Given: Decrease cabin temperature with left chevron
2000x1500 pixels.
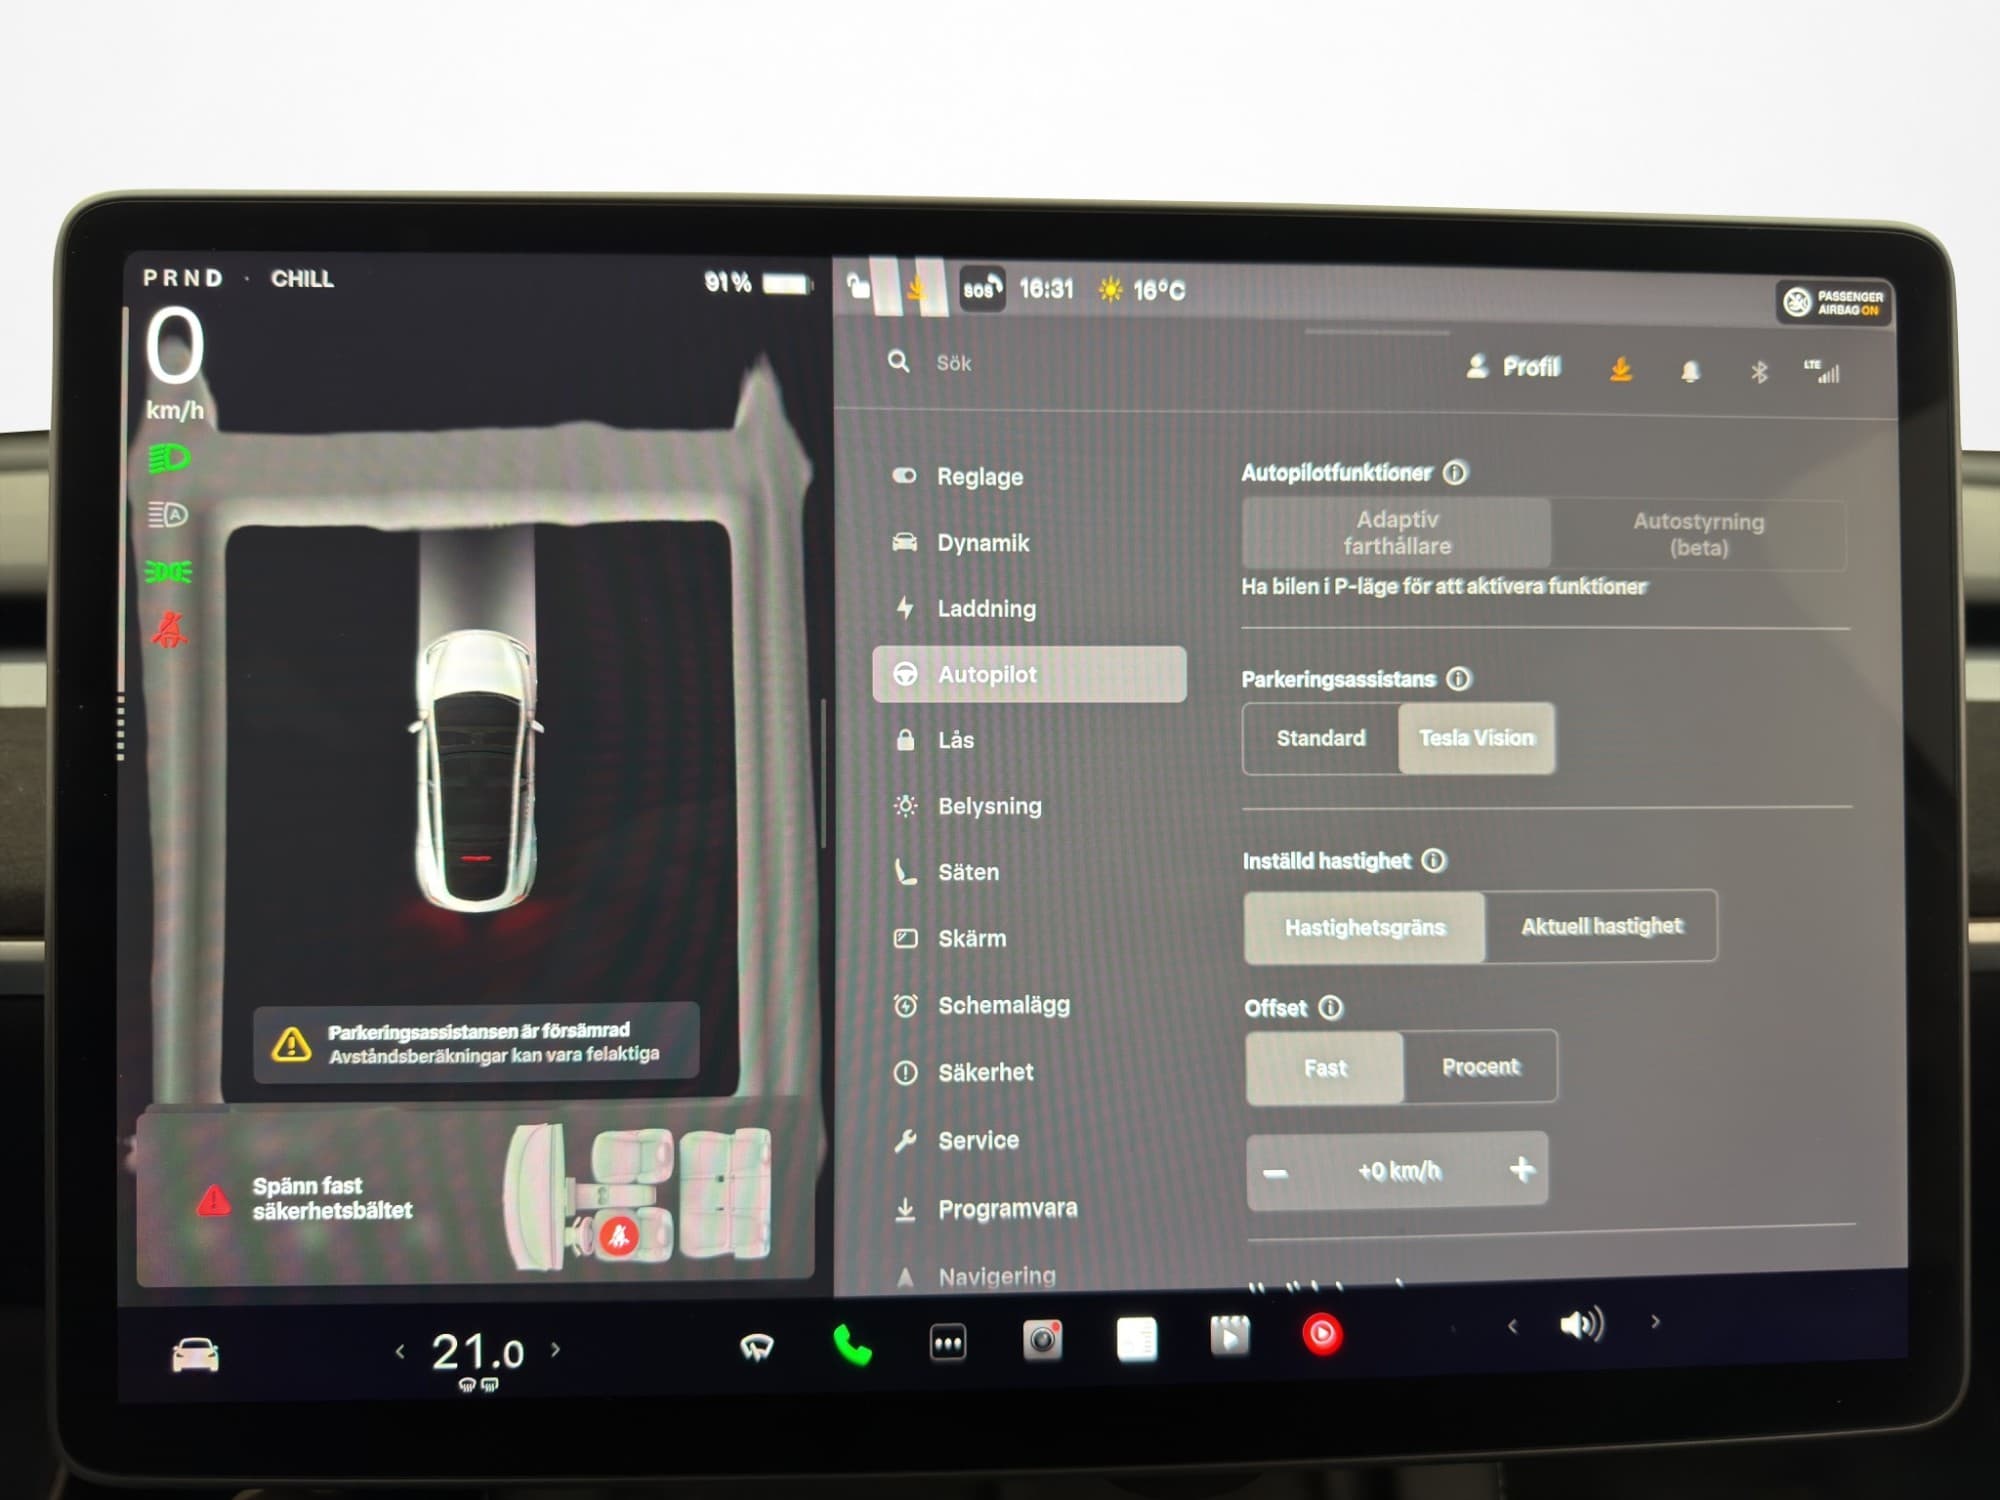Looking at the screenshot, I should click(x=400, y=1352).
